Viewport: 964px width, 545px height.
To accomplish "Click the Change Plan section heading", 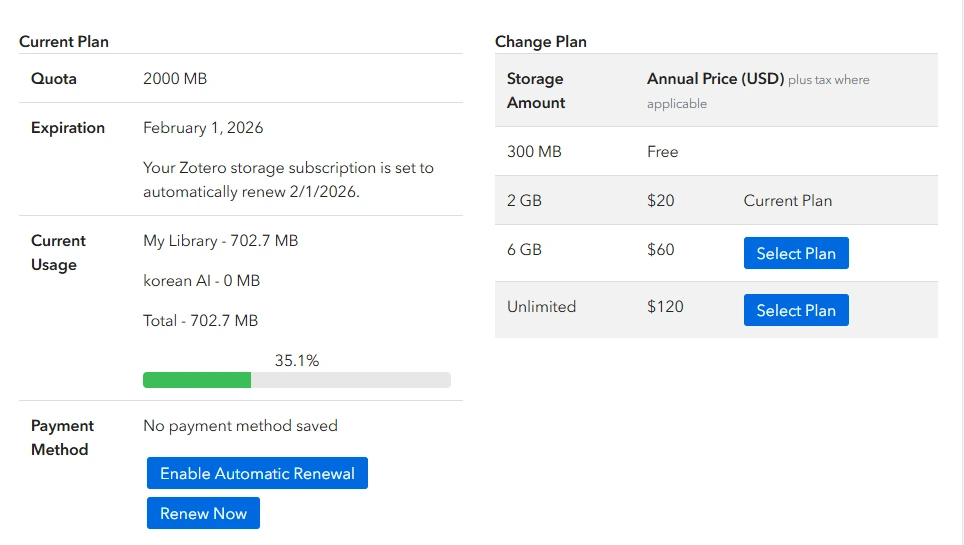I will 540,42.
